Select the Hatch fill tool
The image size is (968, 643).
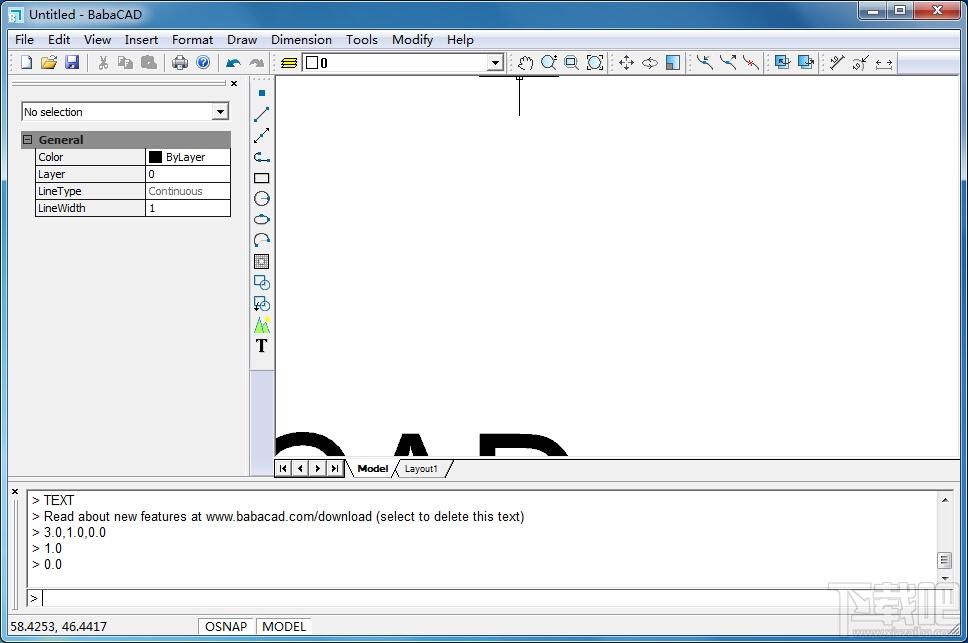(x=262, y=261)
